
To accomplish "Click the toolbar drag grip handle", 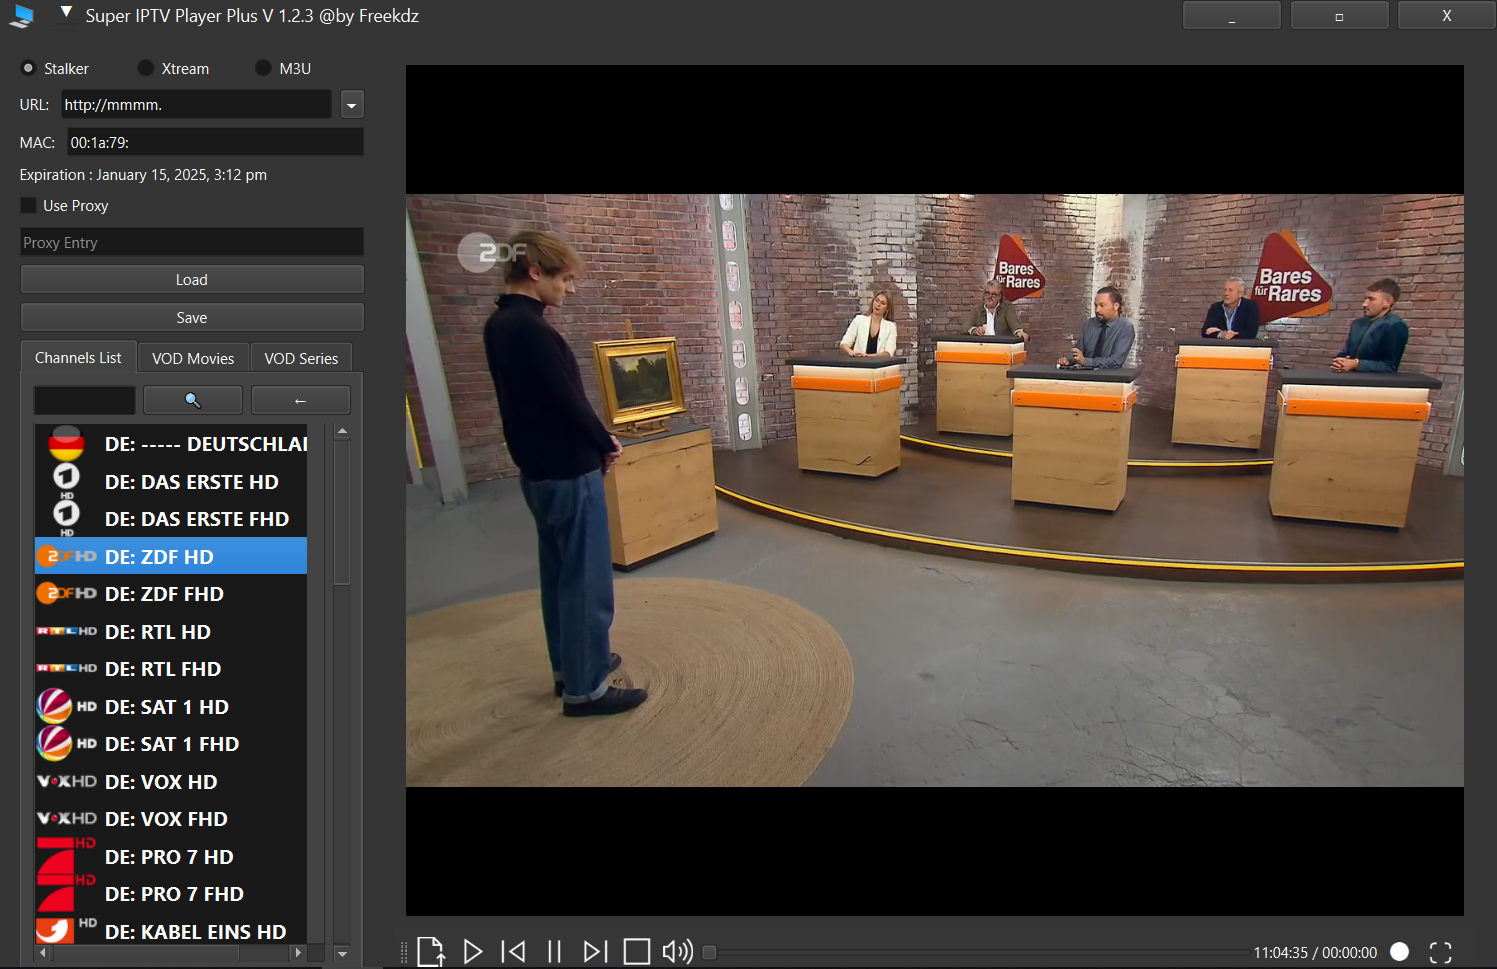I will click(404, 952).
